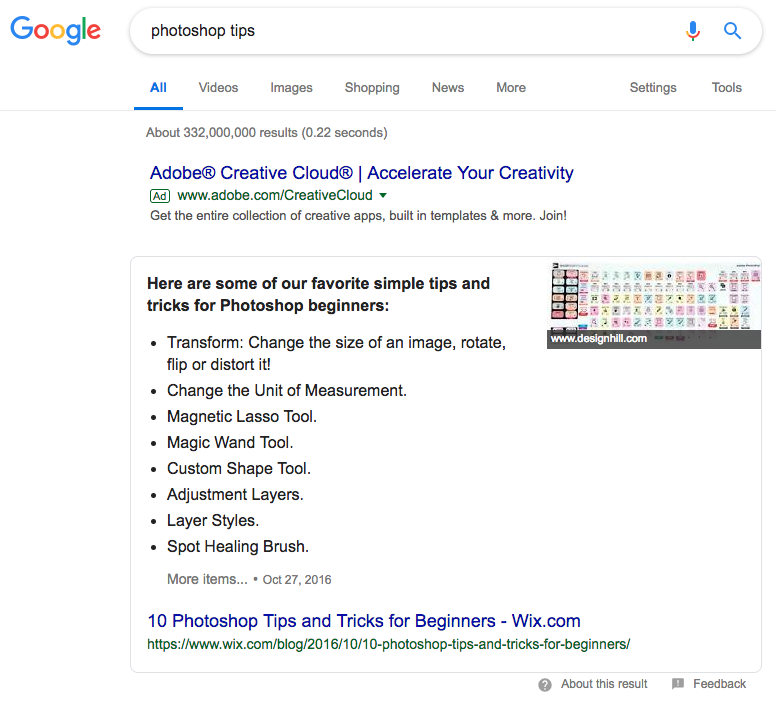The image size is (776, 706).
Task: Open the More search categories menu
Action: point(510,88)
